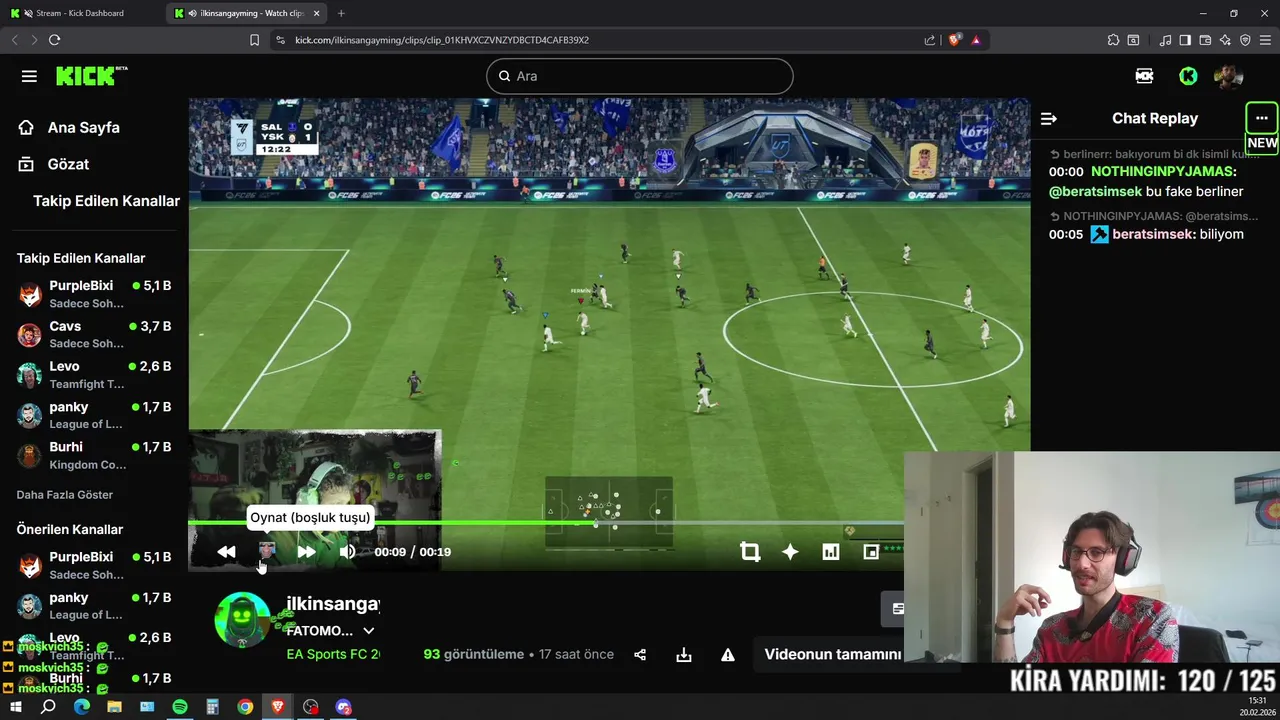The height and width of the screenshot is (720, 1280).
Task: Report the clip with warning icon
Action: tap(728, 655)
